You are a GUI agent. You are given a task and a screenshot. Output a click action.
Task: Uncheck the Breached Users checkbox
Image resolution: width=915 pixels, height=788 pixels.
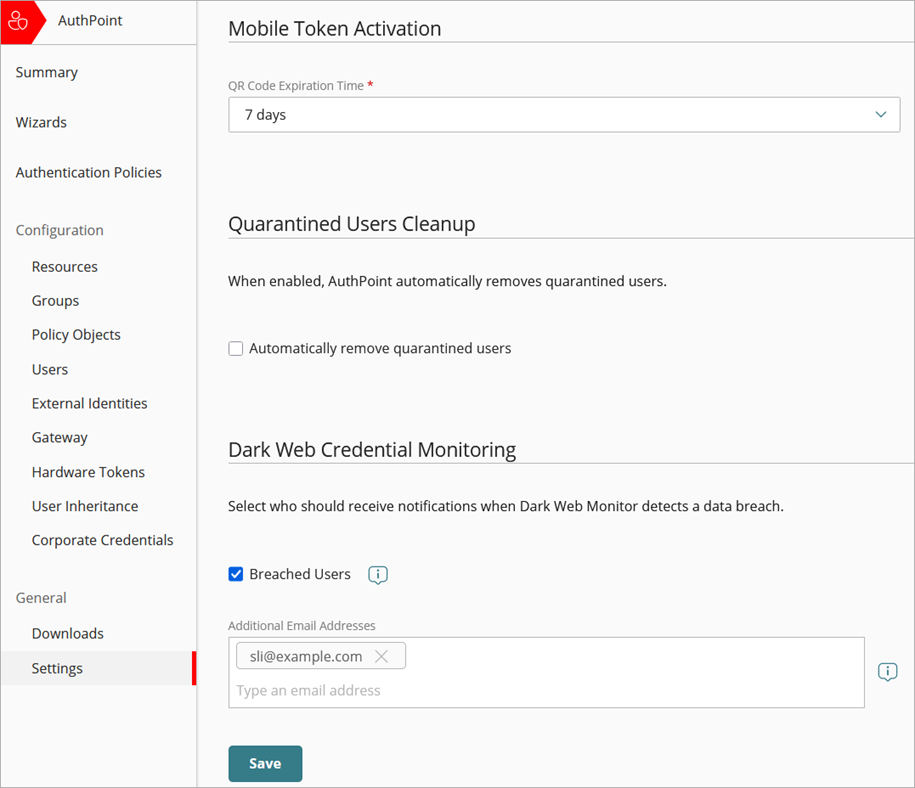(x=236, y=574)
